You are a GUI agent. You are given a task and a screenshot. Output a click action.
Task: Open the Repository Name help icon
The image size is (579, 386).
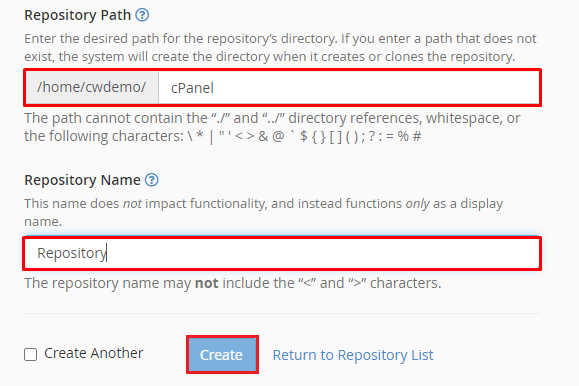click(152, 180)
